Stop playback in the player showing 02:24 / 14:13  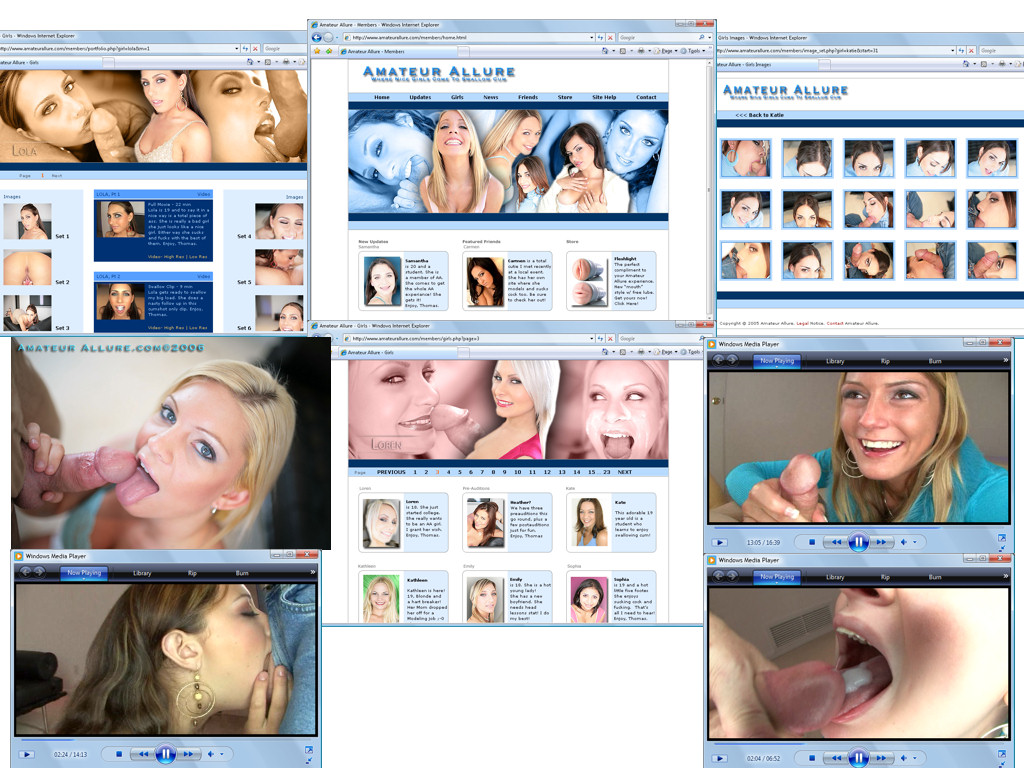click(x=119, y=754)
